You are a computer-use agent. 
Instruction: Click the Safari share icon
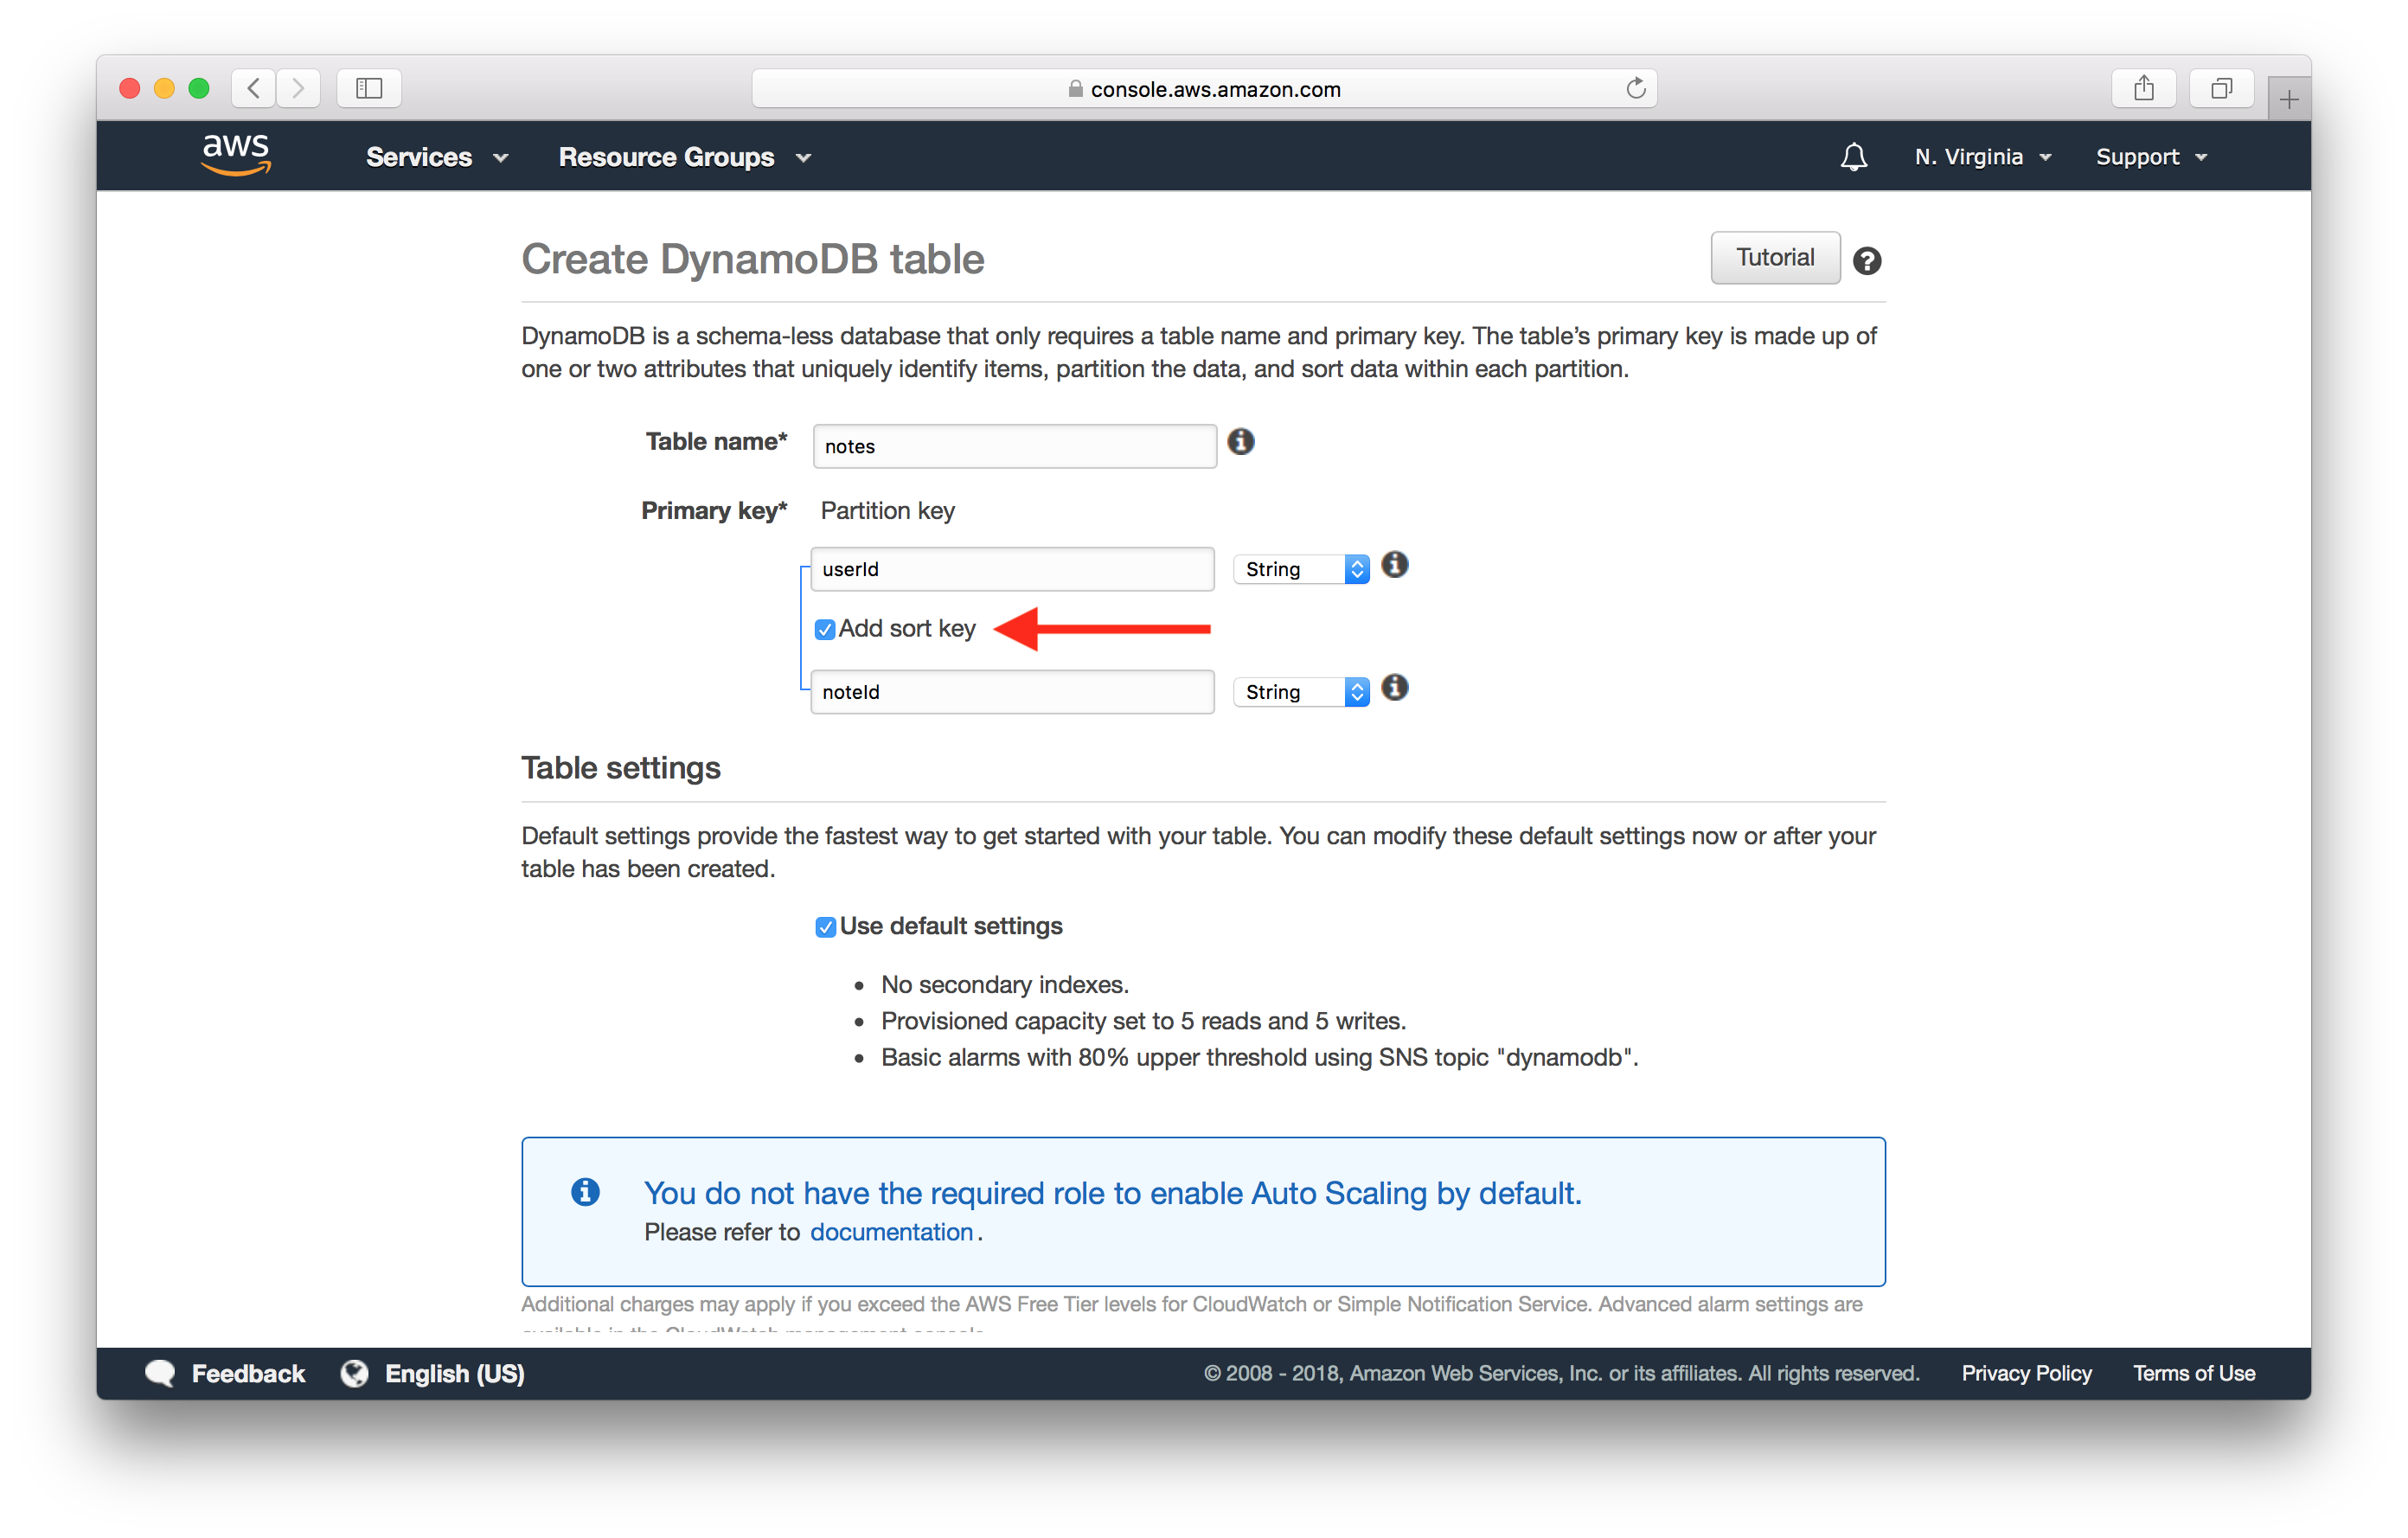[2143, 89]
